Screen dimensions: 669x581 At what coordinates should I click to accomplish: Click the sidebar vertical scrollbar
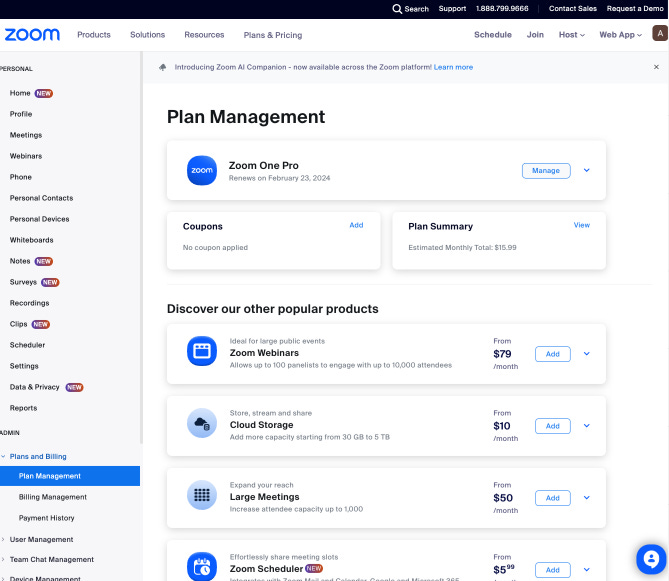(x=141, y=247)
